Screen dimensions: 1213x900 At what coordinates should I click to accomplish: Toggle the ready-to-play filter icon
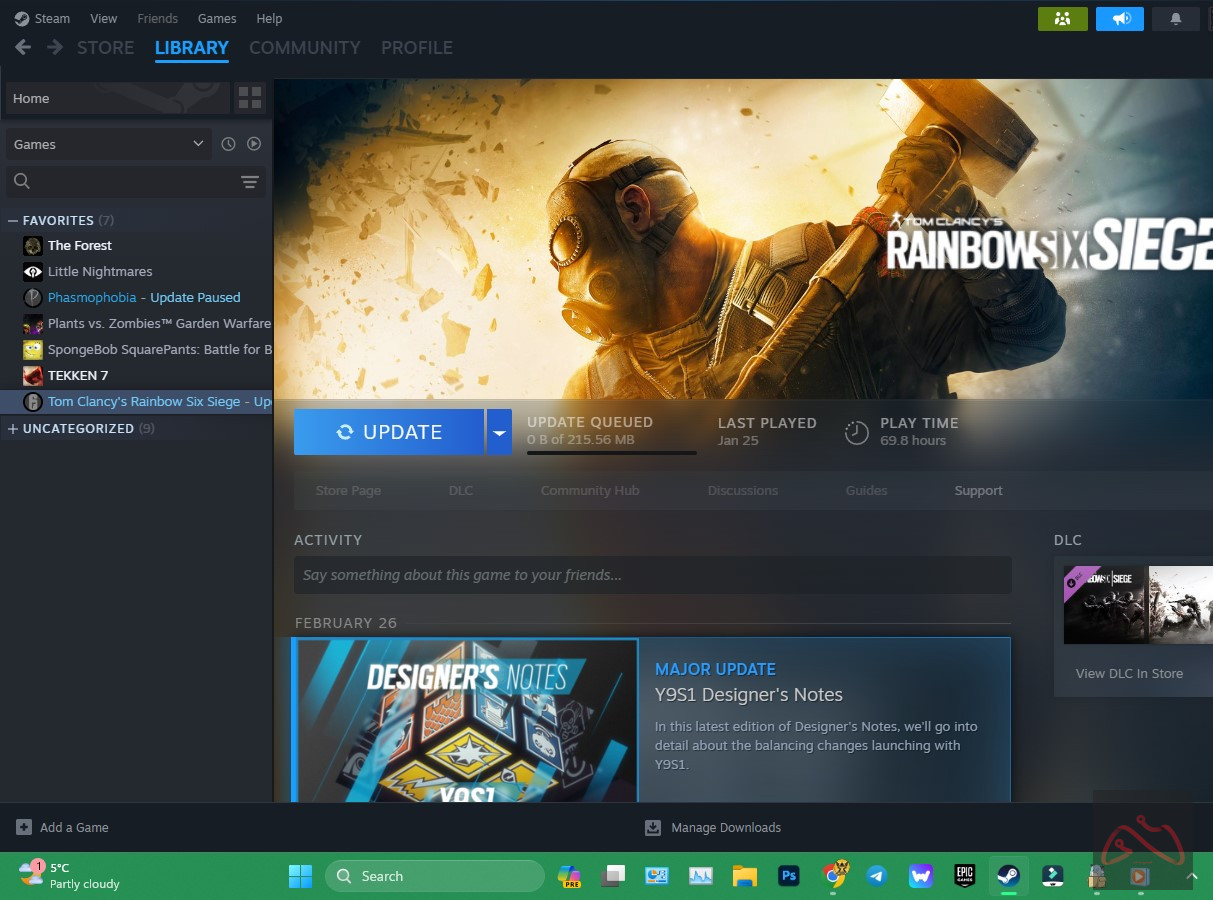click(x=254, y=144)
